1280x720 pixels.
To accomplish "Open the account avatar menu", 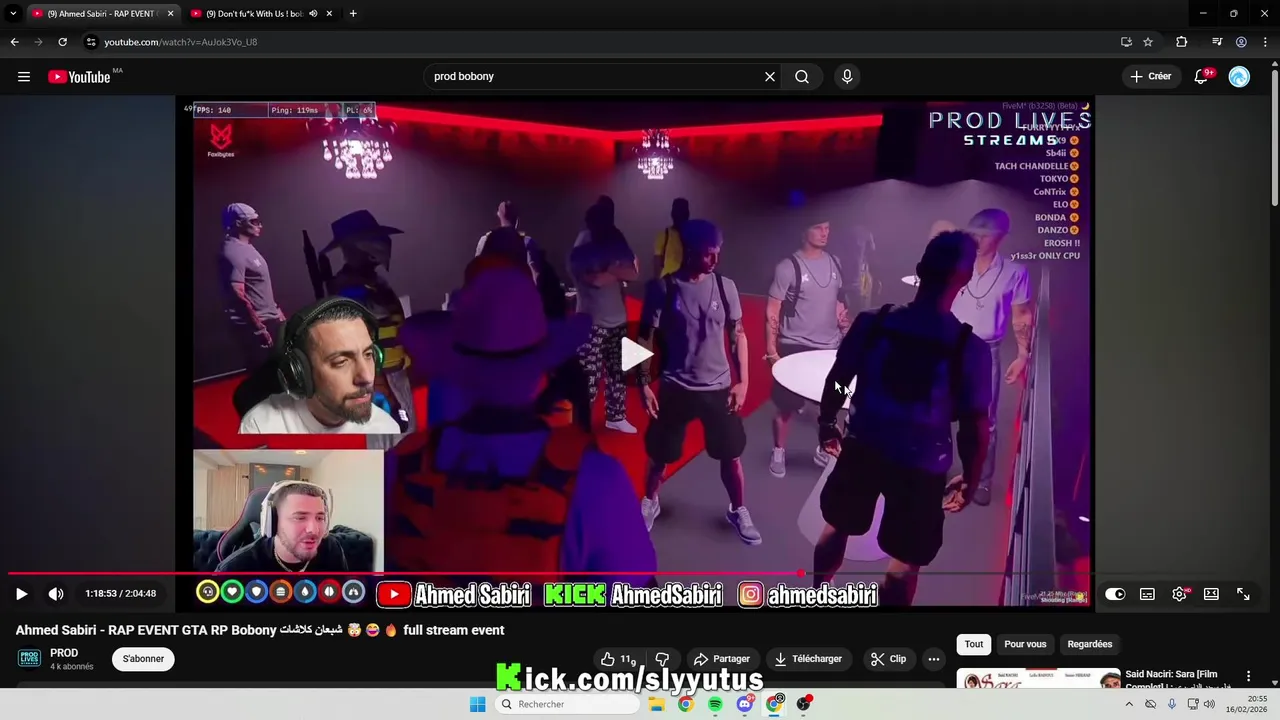I will coord(1239,77).
